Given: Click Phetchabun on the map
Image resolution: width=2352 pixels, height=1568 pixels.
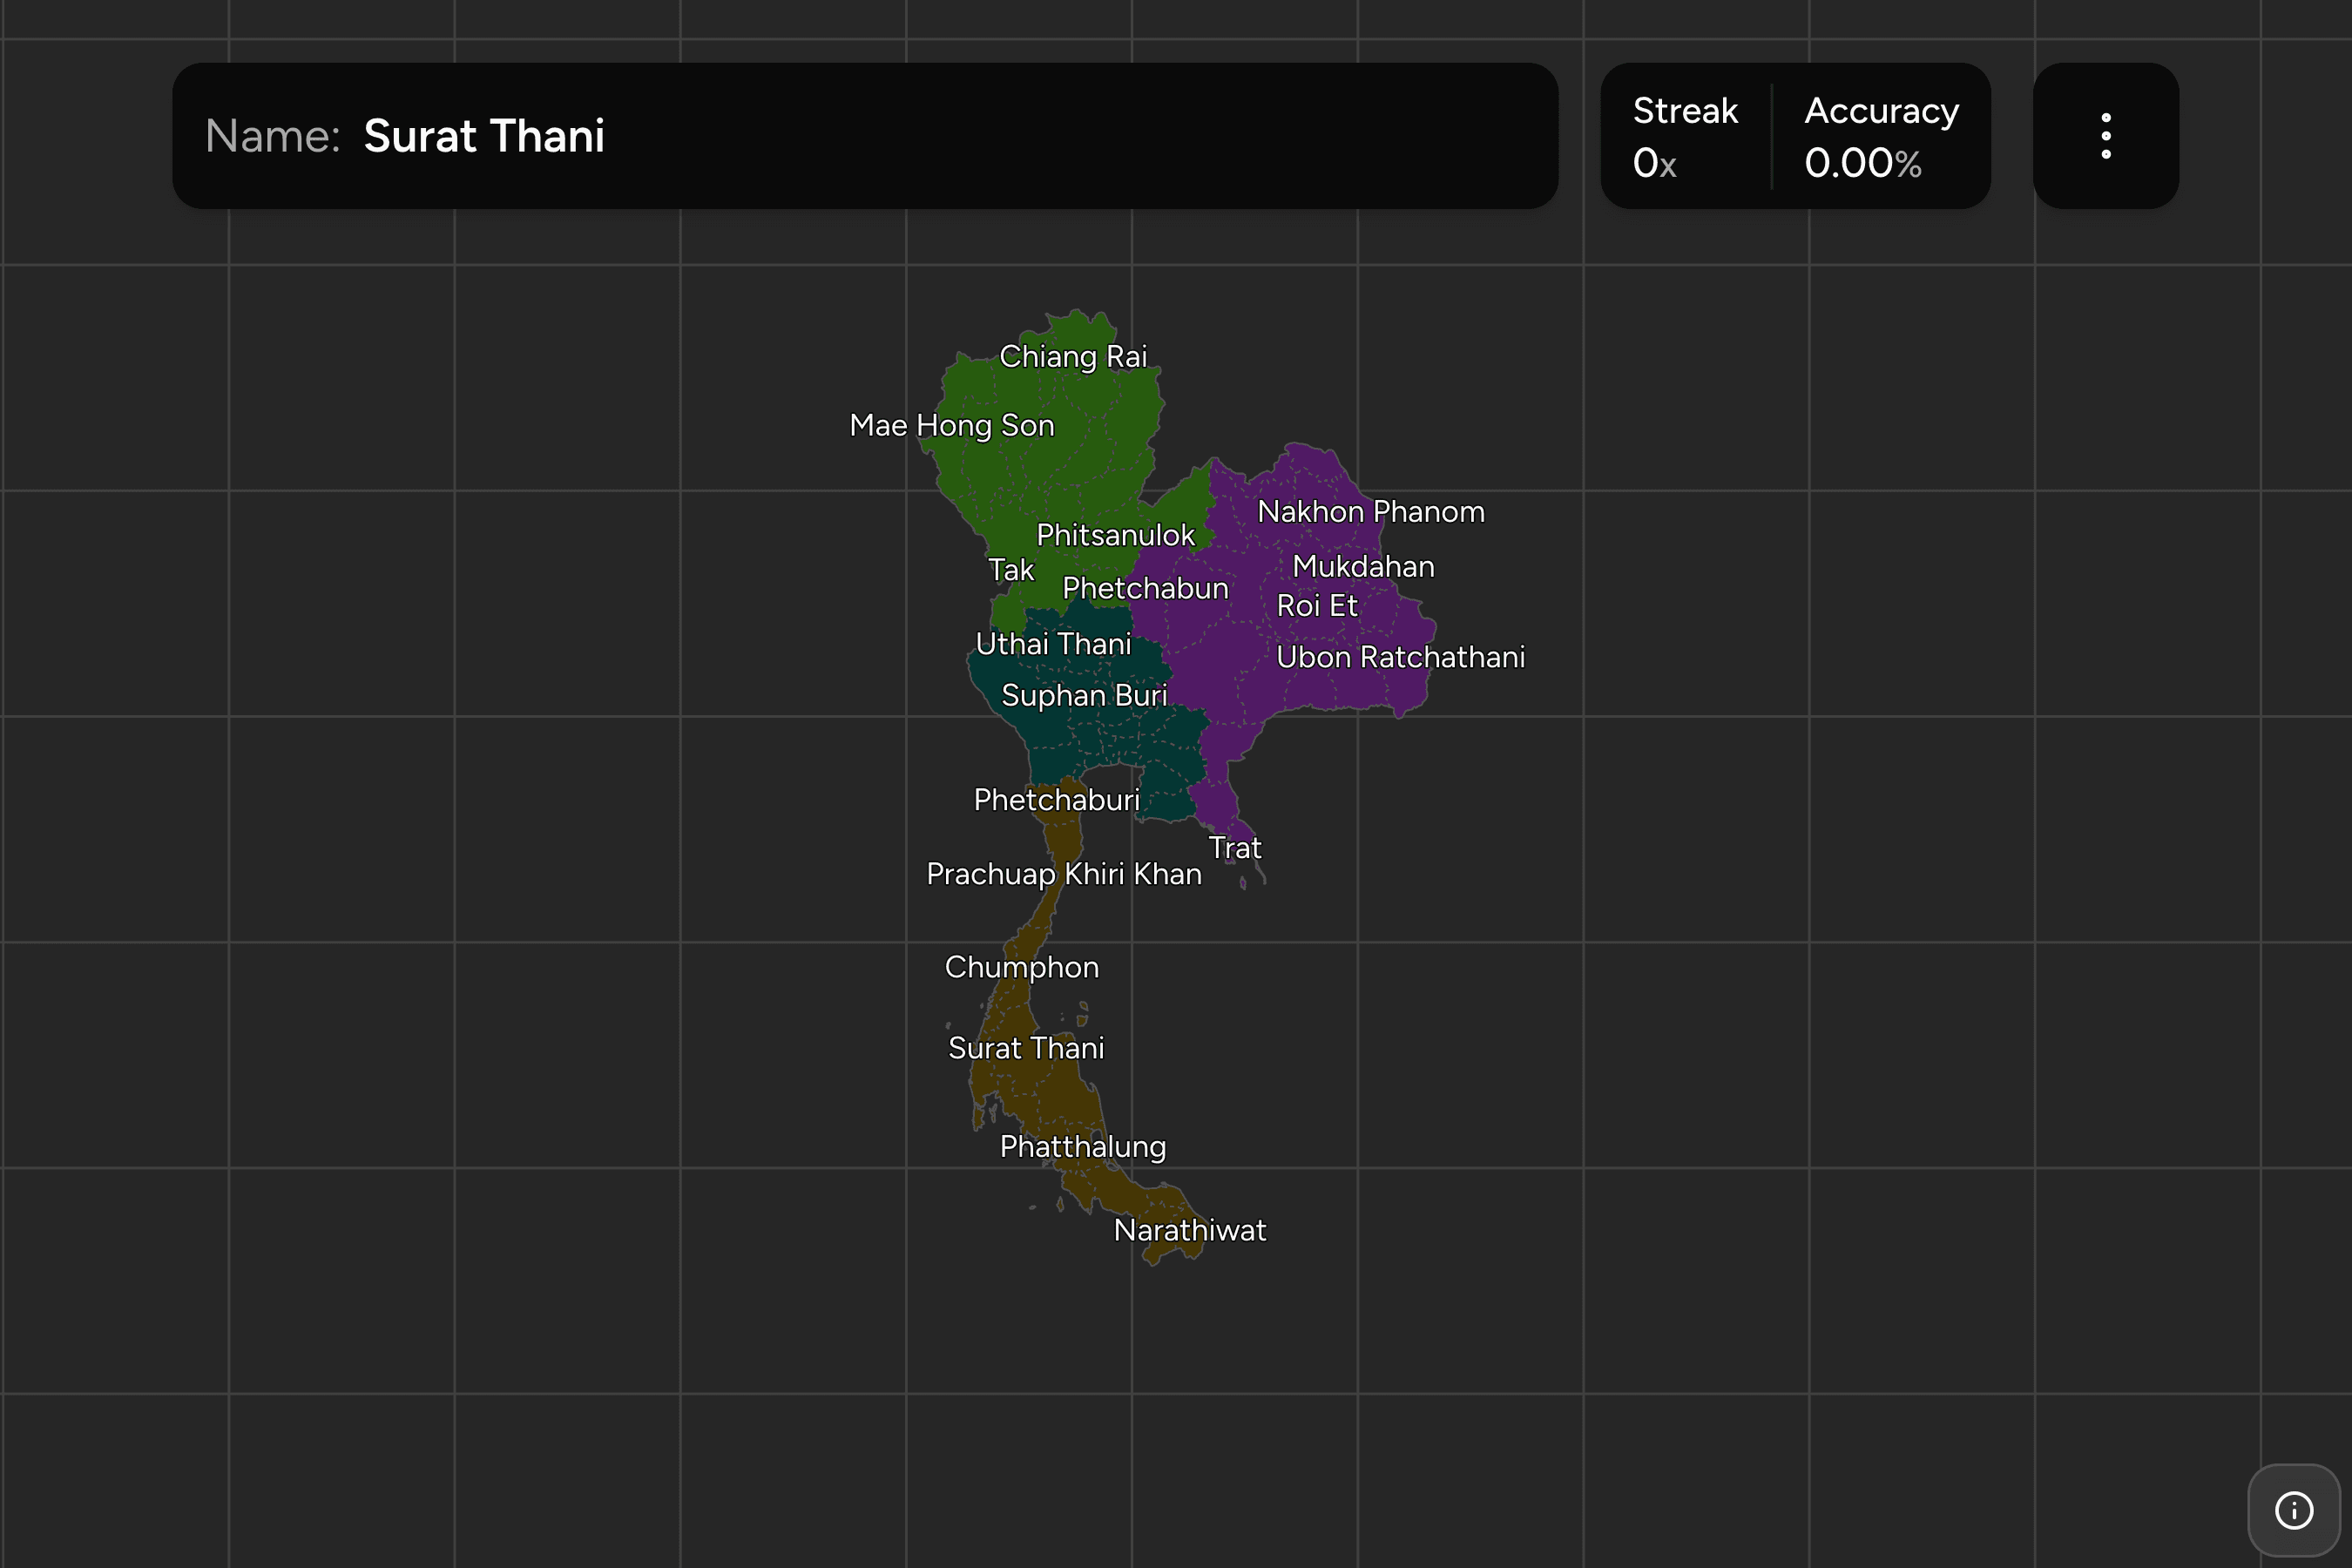Looking at the screenshot, I should (1145, 588).
